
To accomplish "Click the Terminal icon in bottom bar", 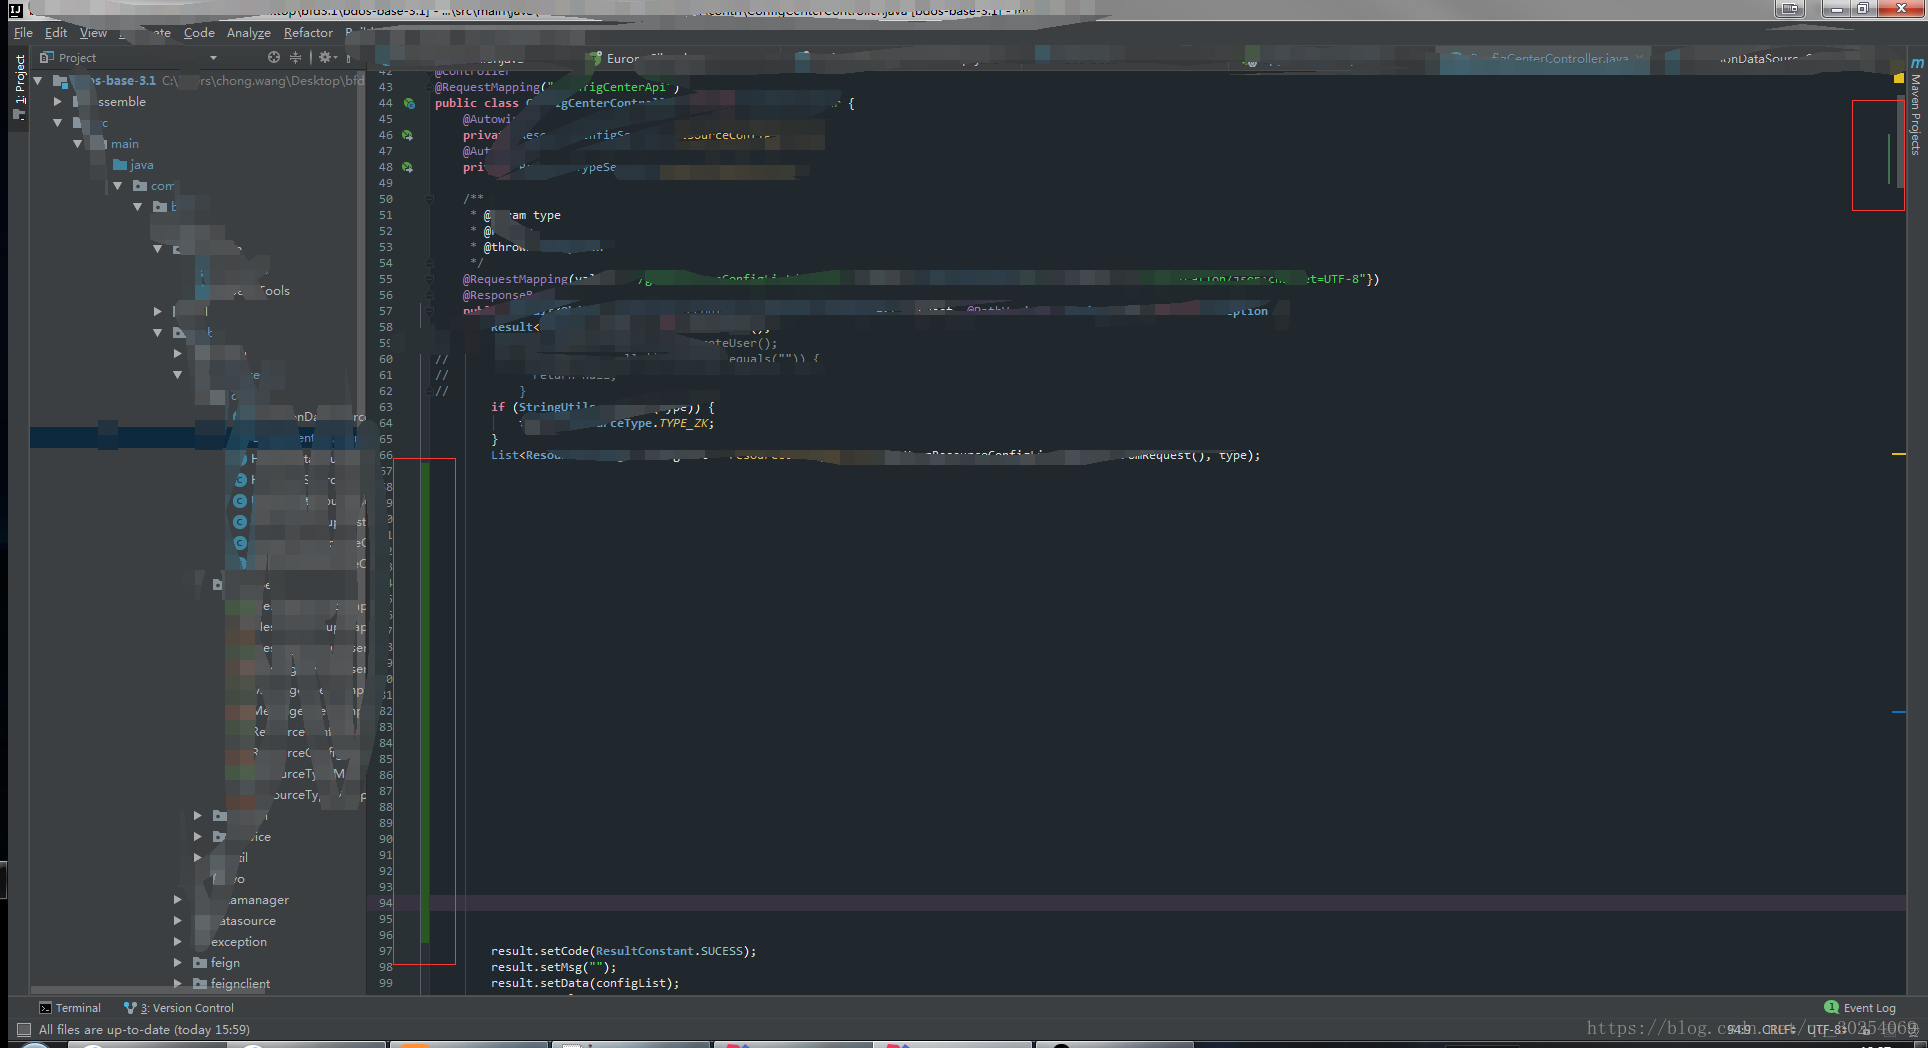I will point(45,1008).
